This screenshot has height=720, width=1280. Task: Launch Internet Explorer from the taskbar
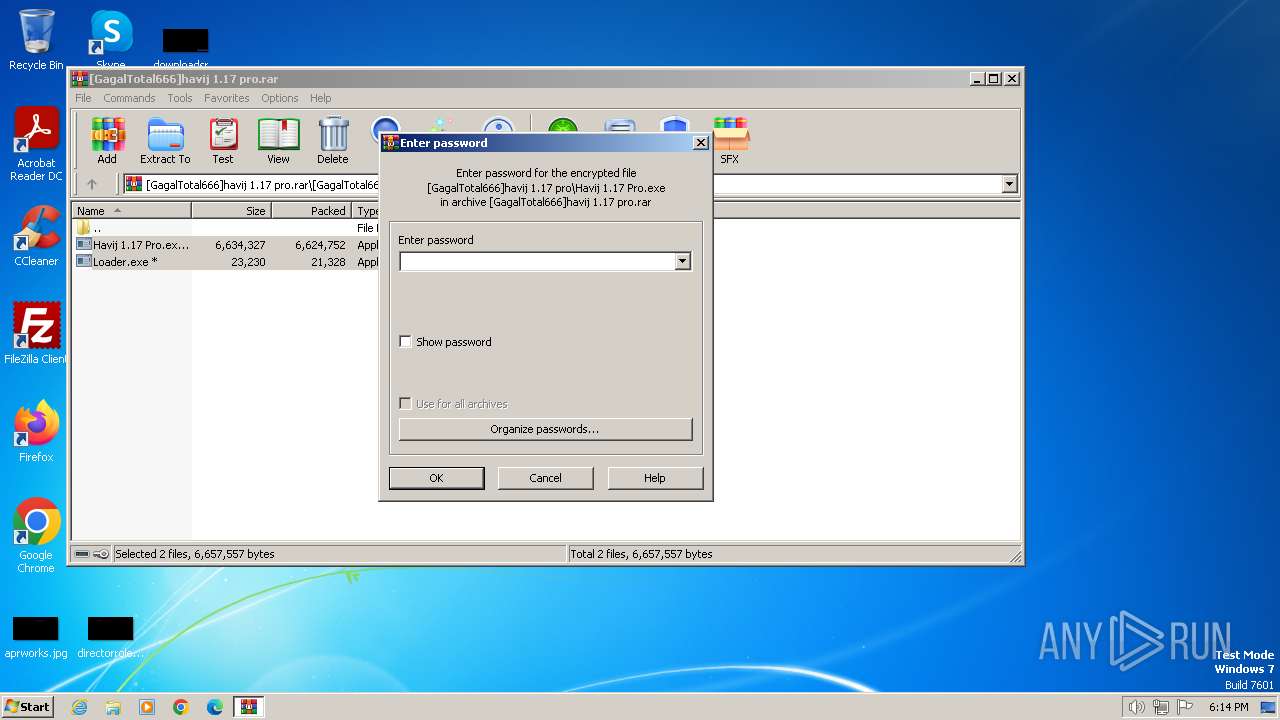(x=79, y=707)
